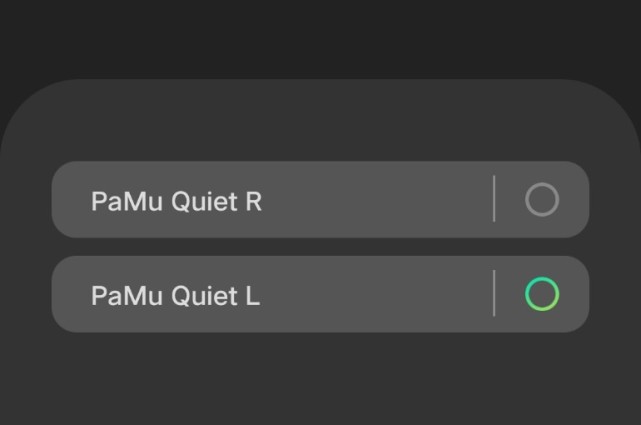Click the gray unselected circle icon
641x425 pixels.
tap(541, 200)
